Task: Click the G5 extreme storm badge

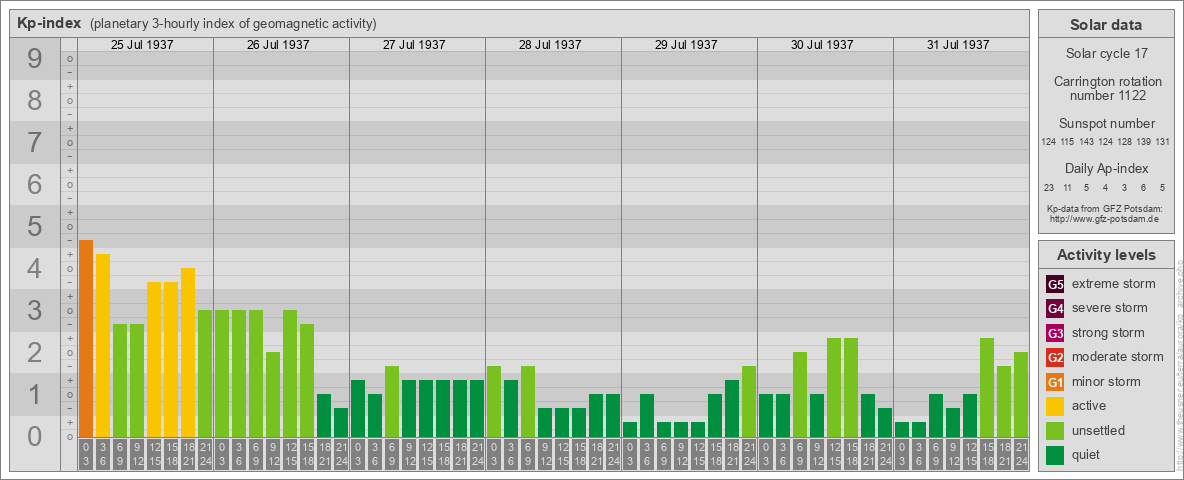Action: click(1055, 284)
